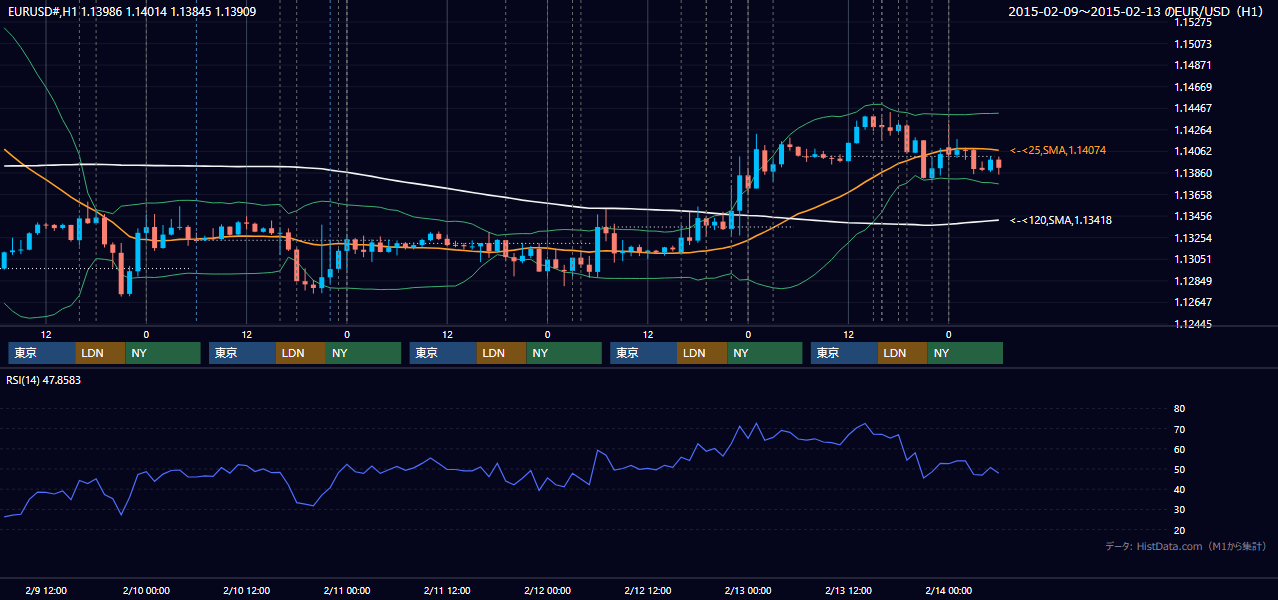Click price axis value 1.12647
The height and width of the screenshot is (600, 1278).
point(1192,302)
